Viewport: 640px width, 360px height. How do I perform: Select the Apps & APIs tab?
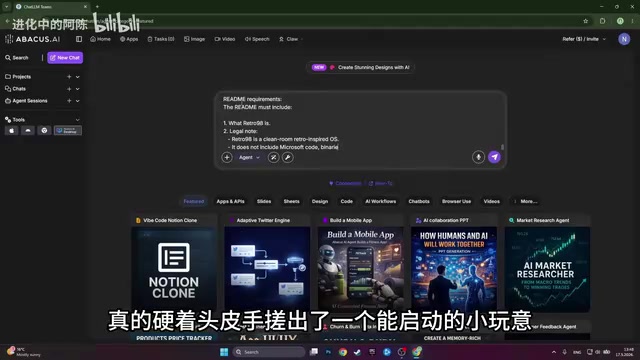point(230,201)
